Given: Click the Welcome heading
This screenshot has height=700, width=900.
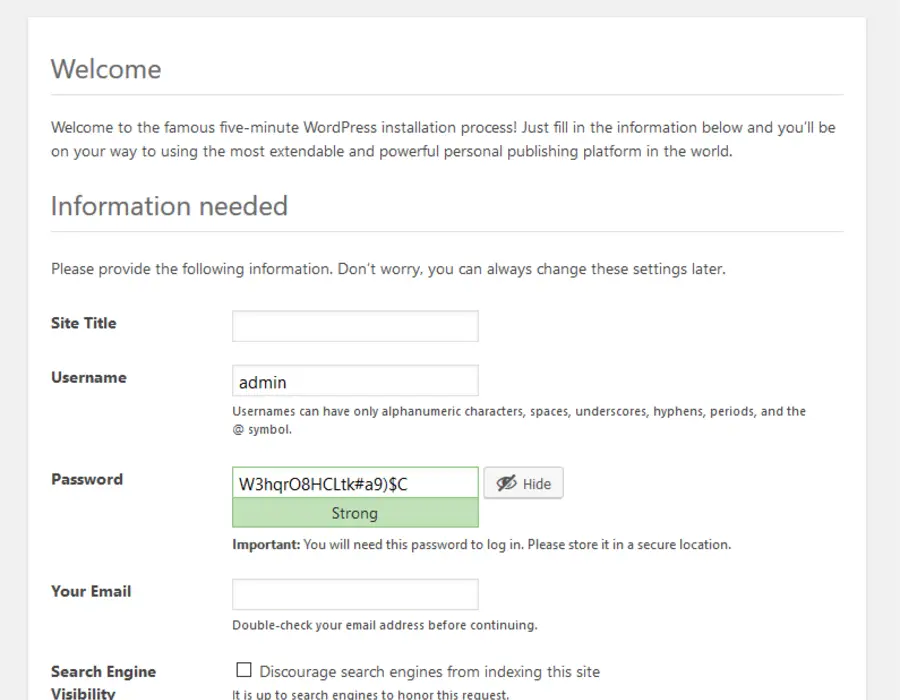Looking at the screenshot, I should 106,69.
